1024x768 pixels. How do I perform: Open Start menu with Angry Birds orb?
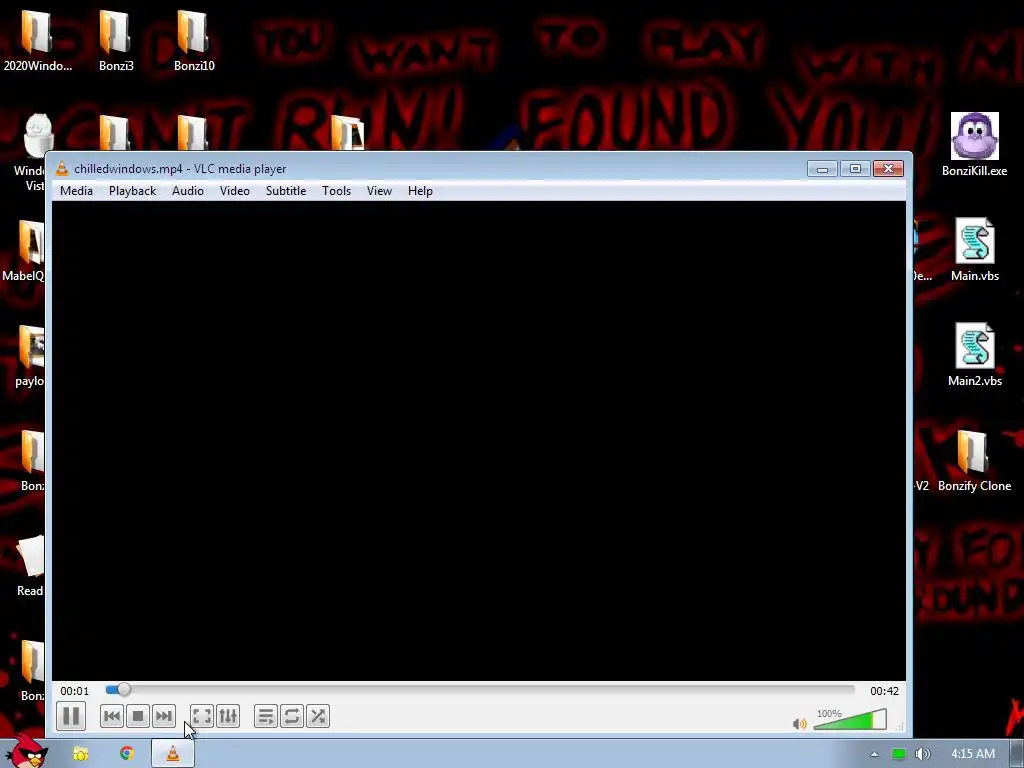[x=26, y=751]
